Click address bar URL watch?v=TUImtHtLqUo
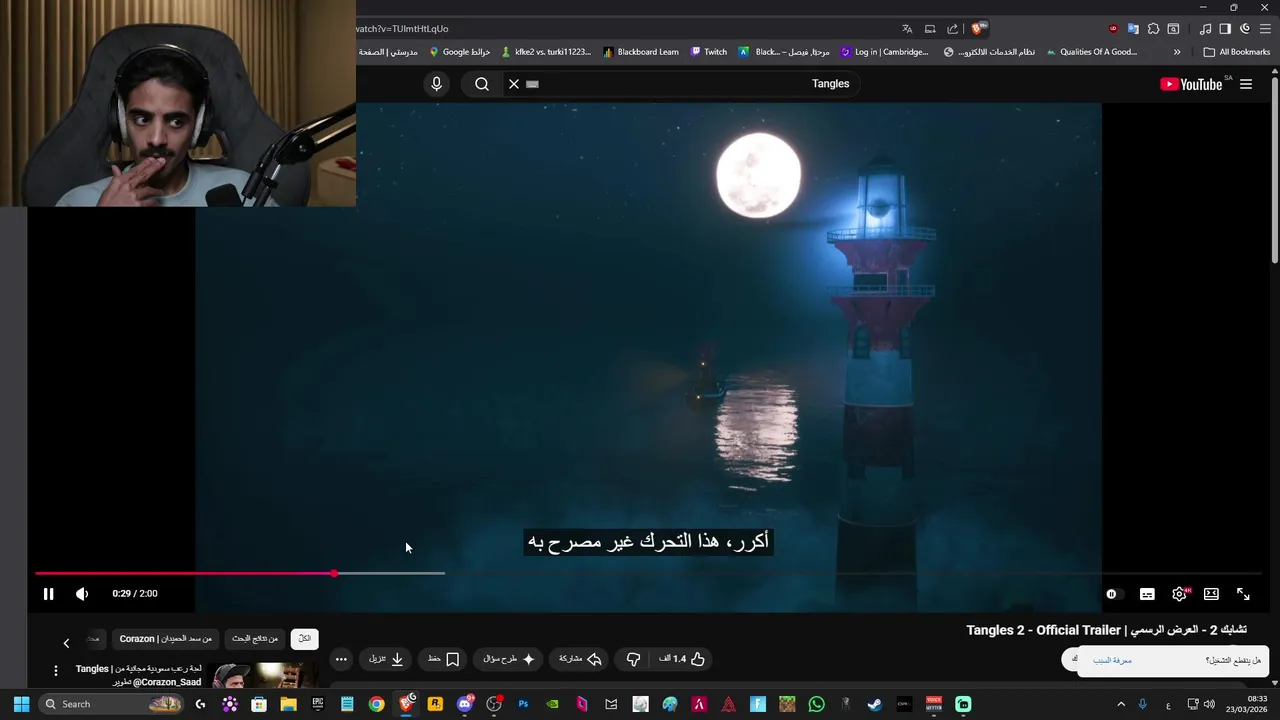 coord(402,29)
